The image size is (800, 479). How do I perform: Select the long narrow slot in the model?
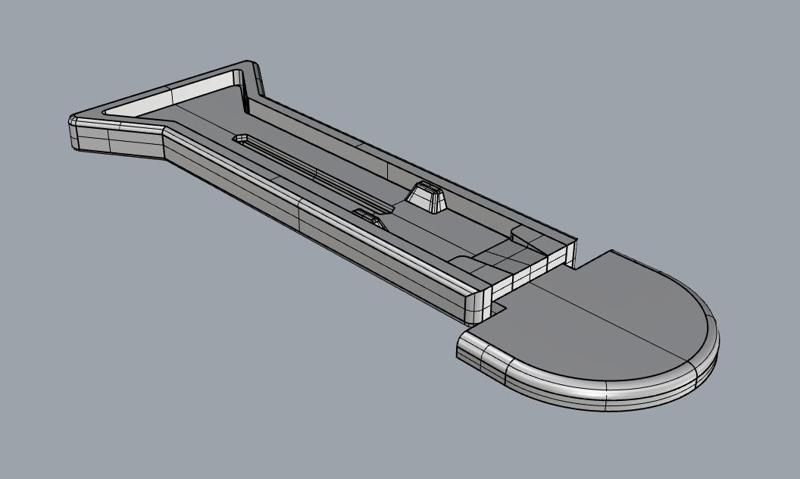tap(314, 175)
